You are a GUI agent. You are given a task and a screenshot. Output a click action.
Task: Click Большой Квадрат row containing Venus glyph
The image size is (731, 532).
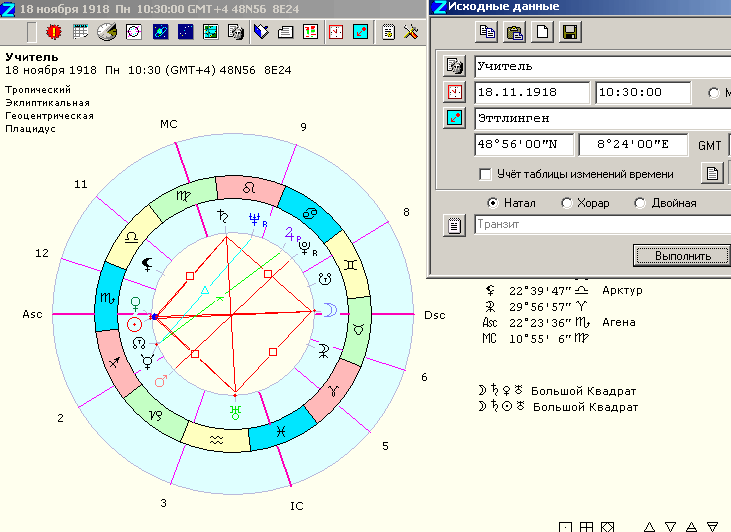click(557, 391)
